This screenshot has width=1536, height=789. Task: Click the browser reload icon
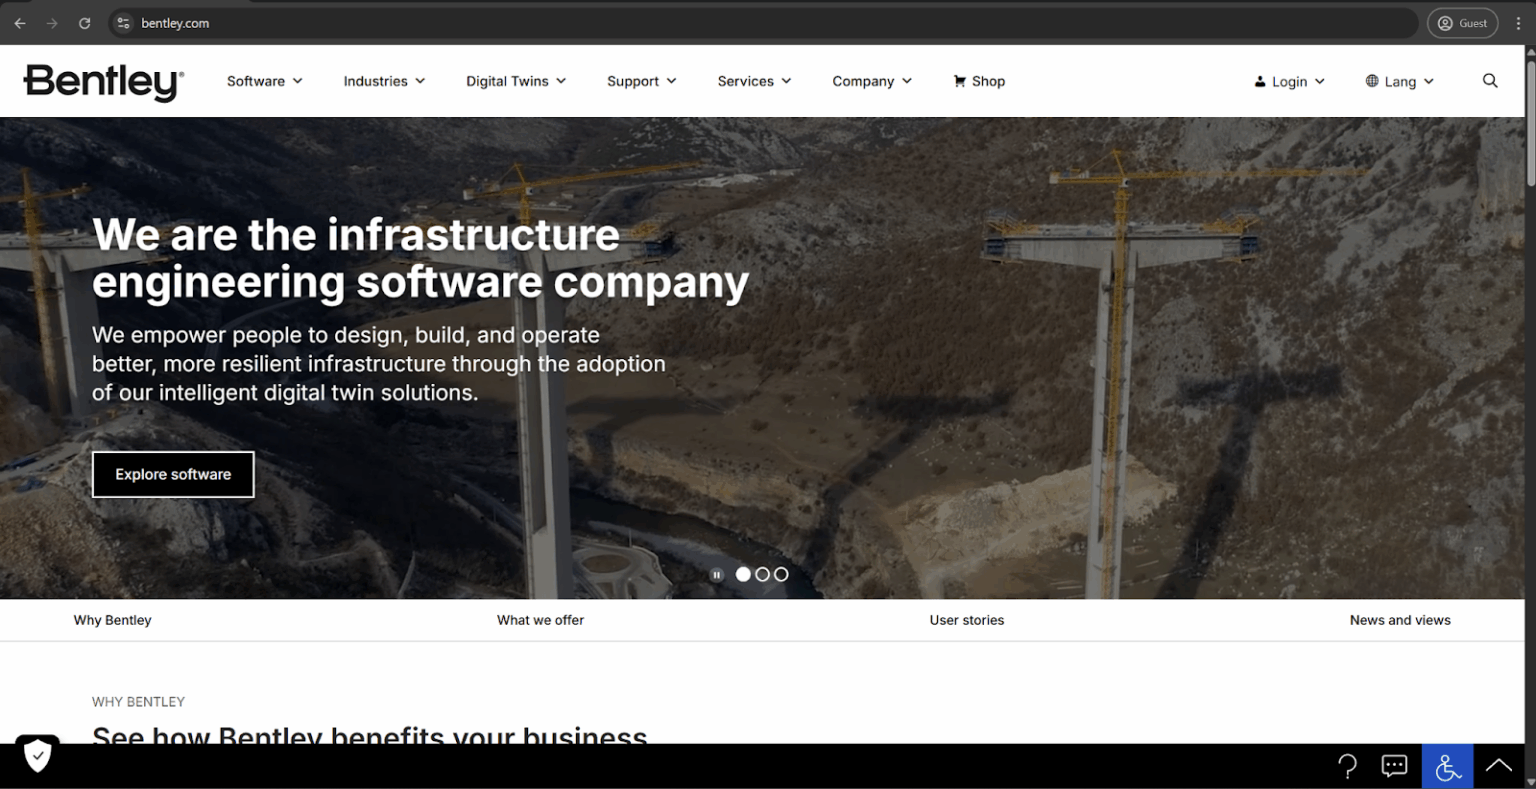pos(85,23)
